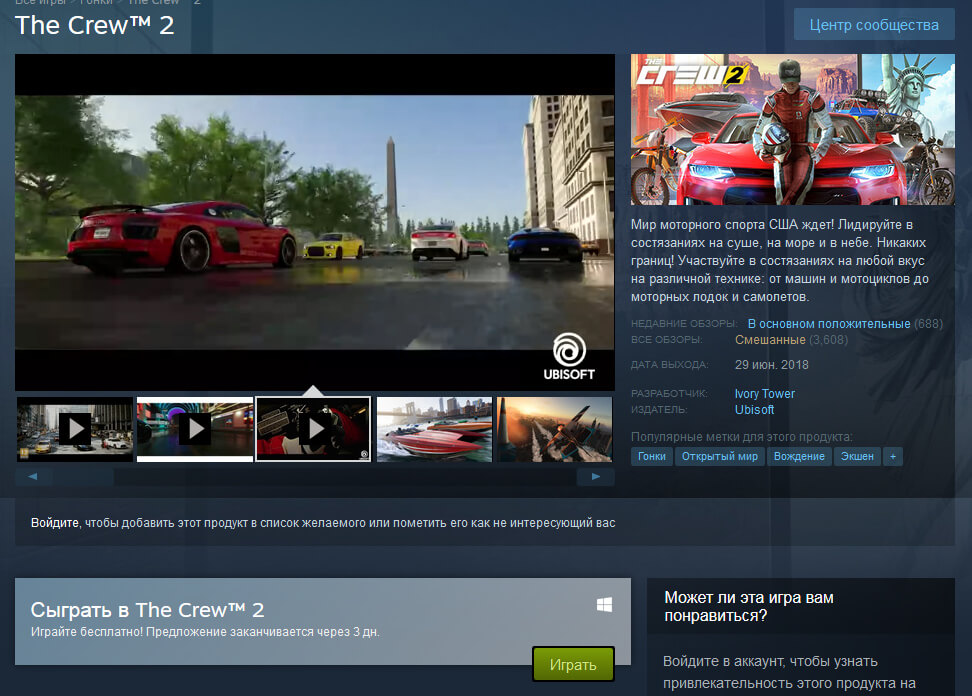972x696 pixels.
Task: Click the main video player area
Action: point(315,222)
